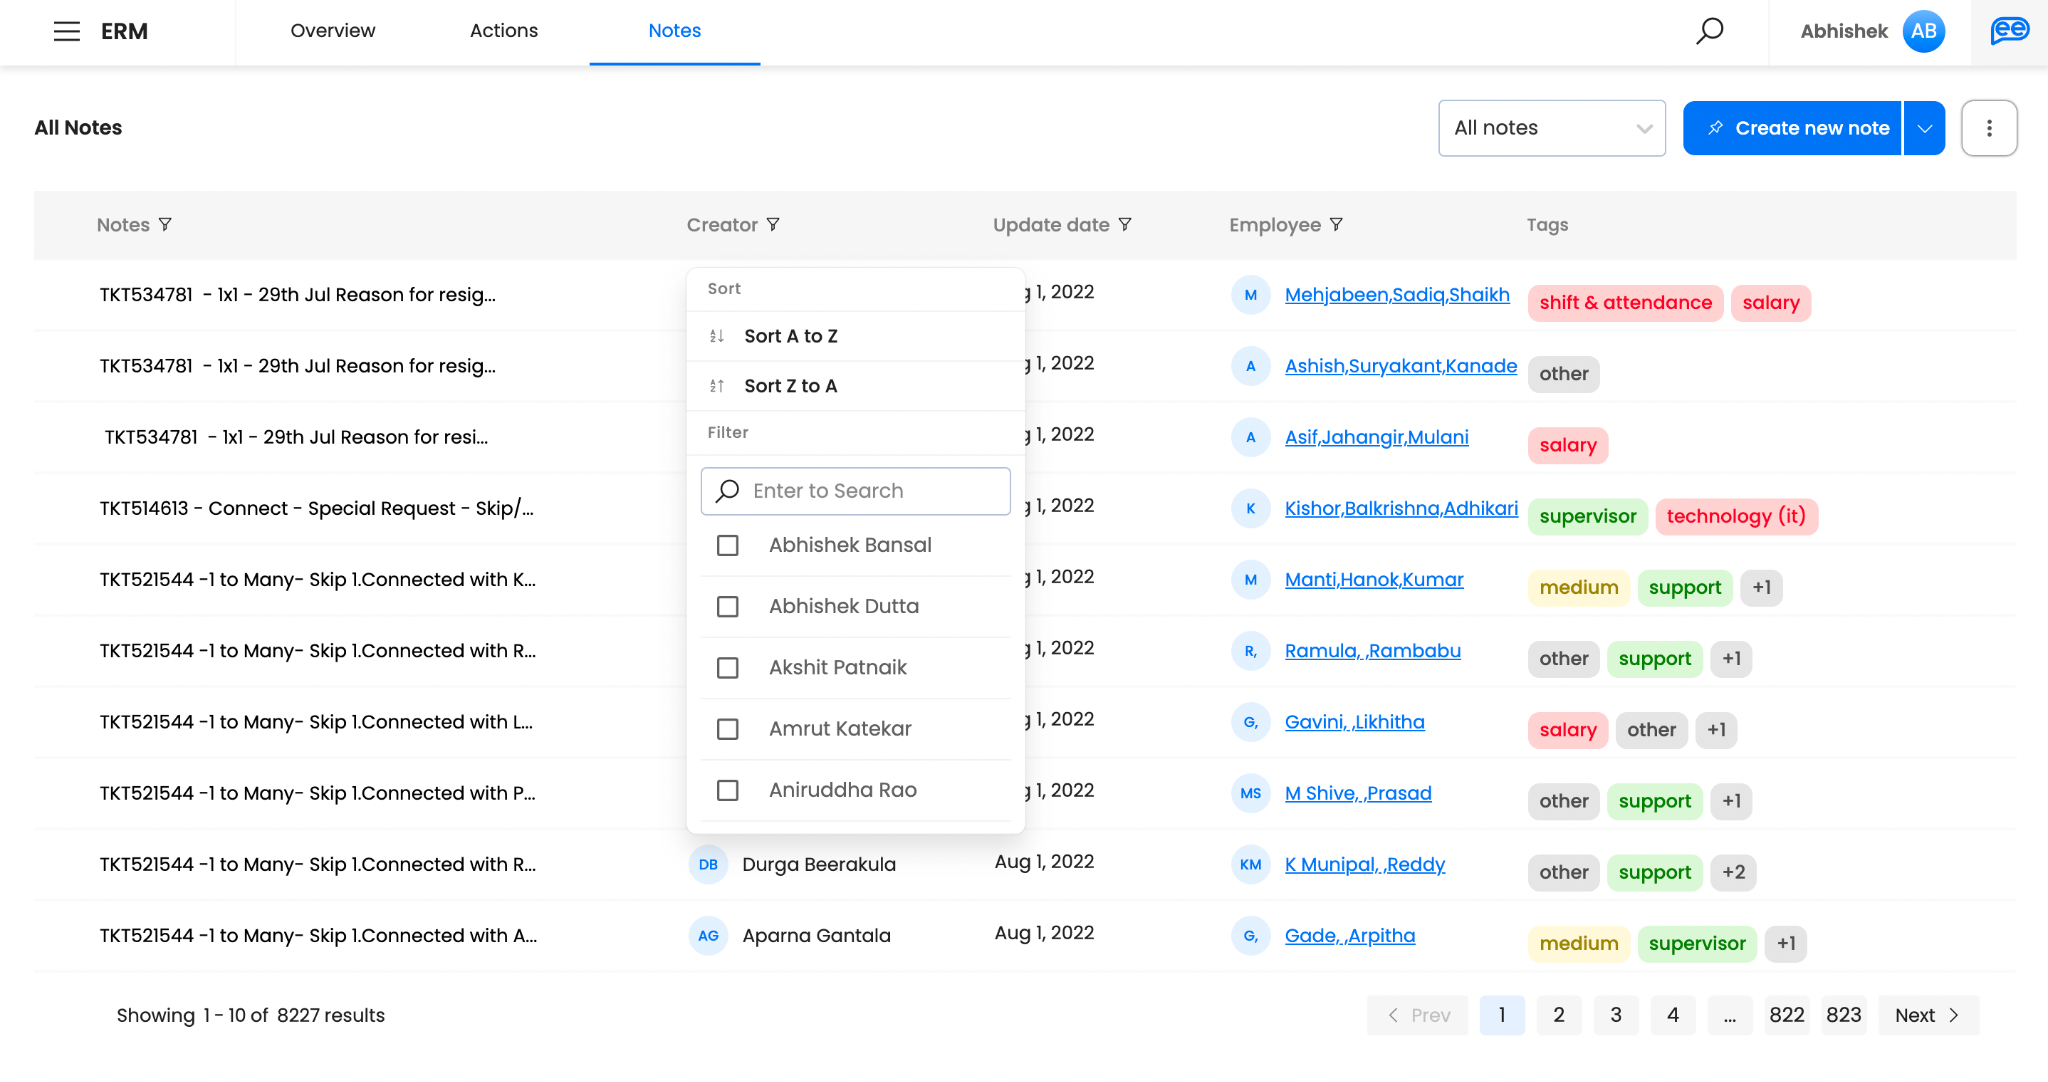The width and height of the screenshot is (2048, 1082).
Task: Switch to the Overview tab
Action: [333, 31]
